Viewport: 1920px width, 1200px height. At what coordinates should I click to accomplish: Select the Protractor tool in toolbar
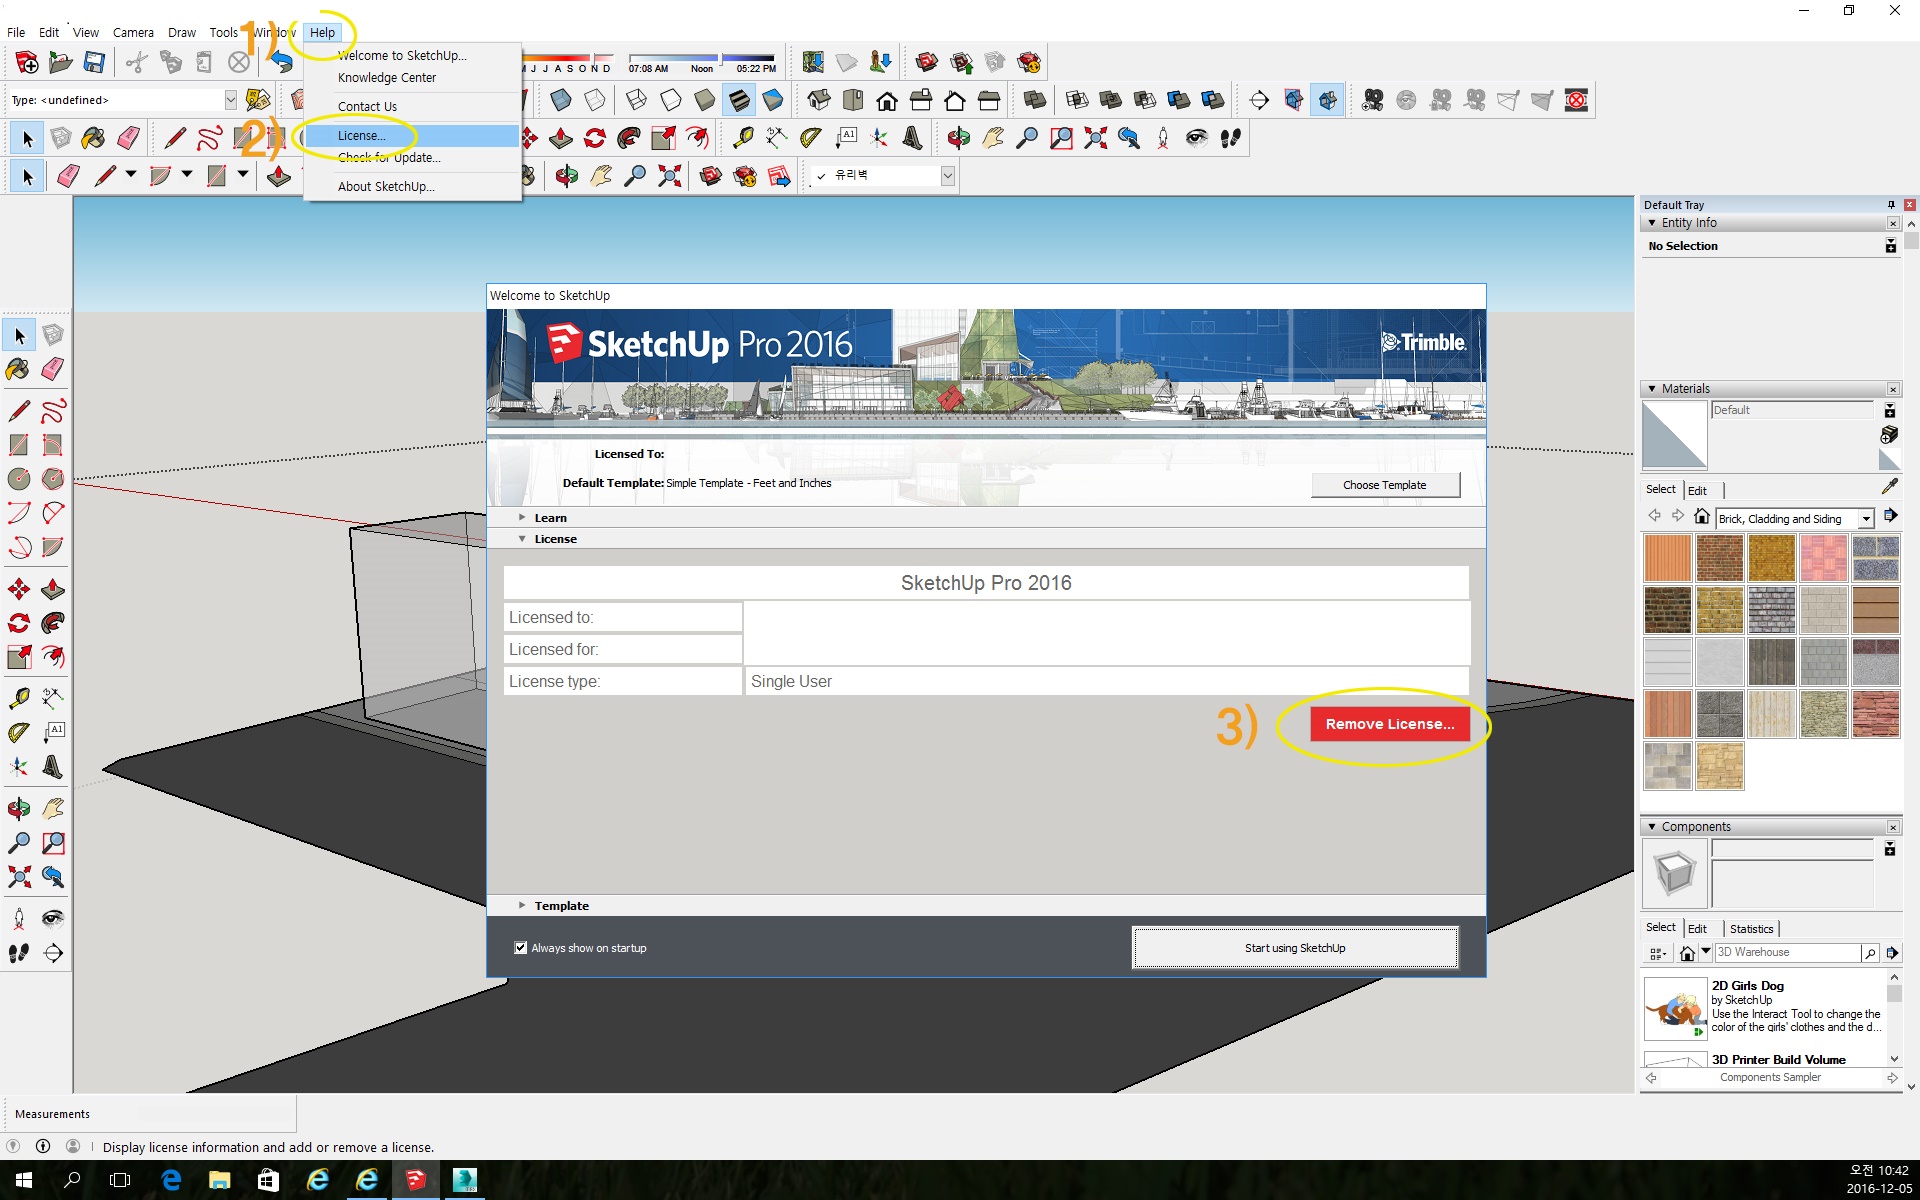[x=811, y=138]
